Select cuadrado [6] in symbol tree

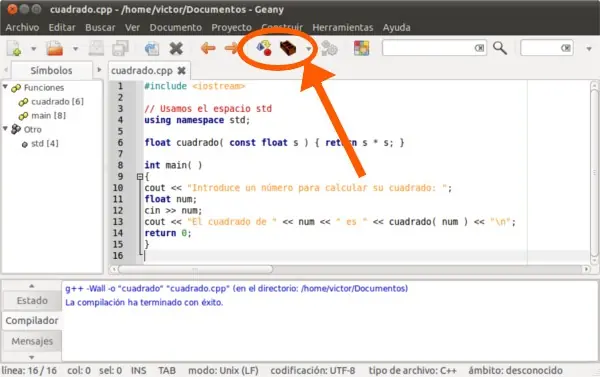click(x=57, y=101)
